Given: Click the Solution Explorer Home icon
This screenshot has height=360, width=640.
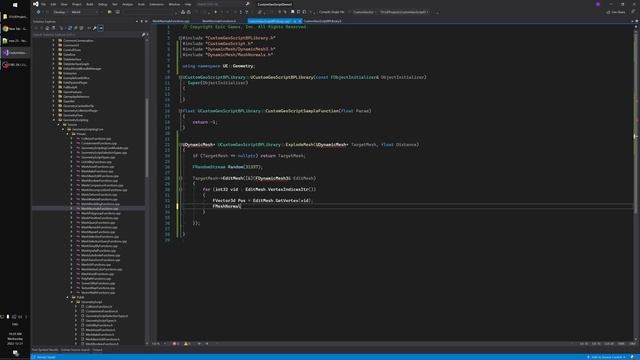Looking at the screenshot, I should [47, 28].
